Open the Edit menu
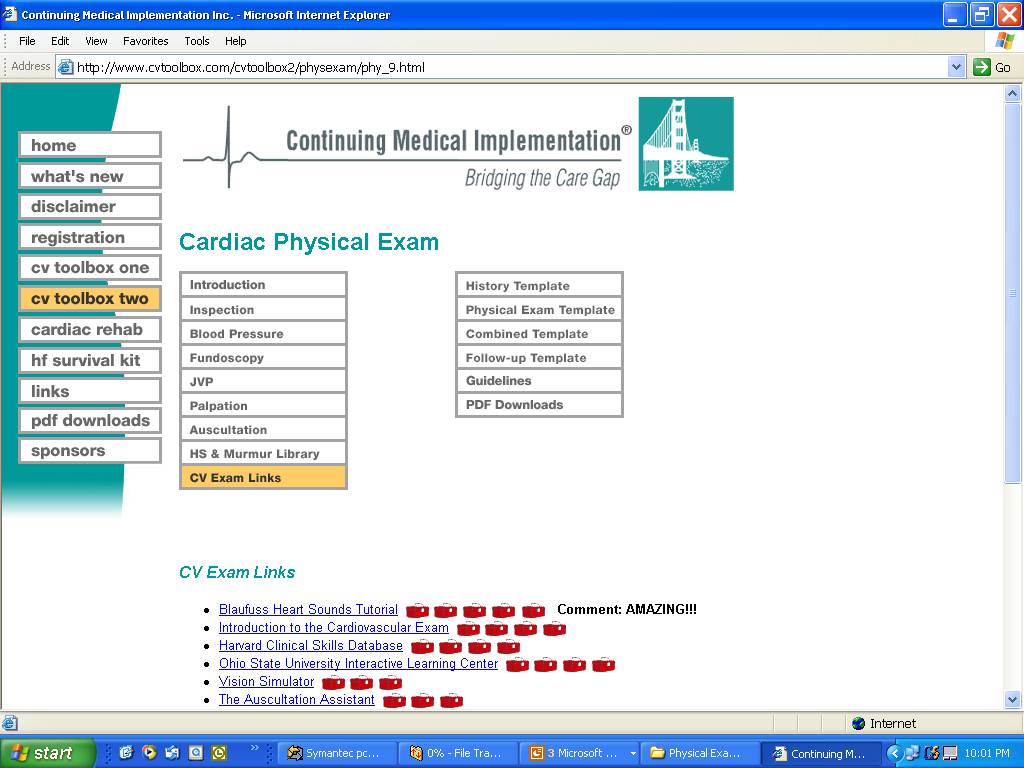The height and width of the screenshot is (768, 1024). coord(60,41)
